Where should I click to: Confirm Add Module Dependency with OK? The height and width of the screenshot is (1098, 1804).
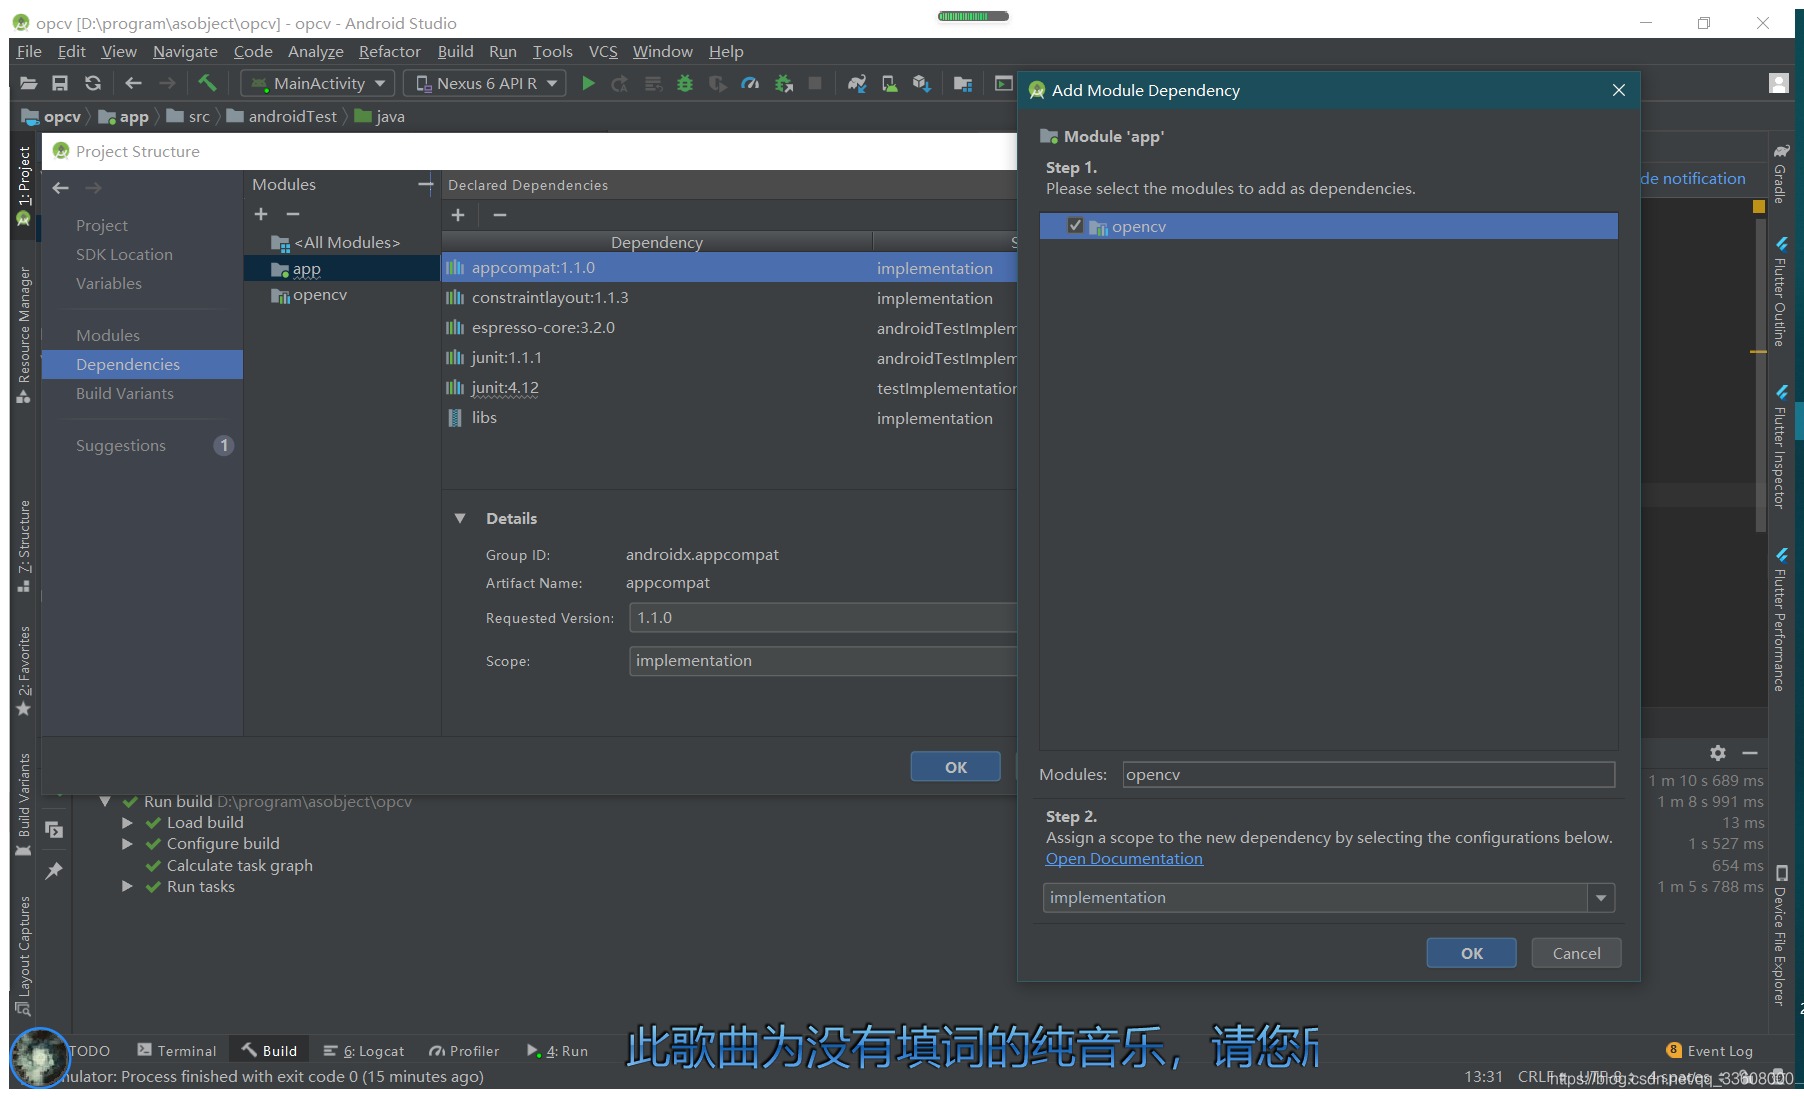click(1471, 954)
